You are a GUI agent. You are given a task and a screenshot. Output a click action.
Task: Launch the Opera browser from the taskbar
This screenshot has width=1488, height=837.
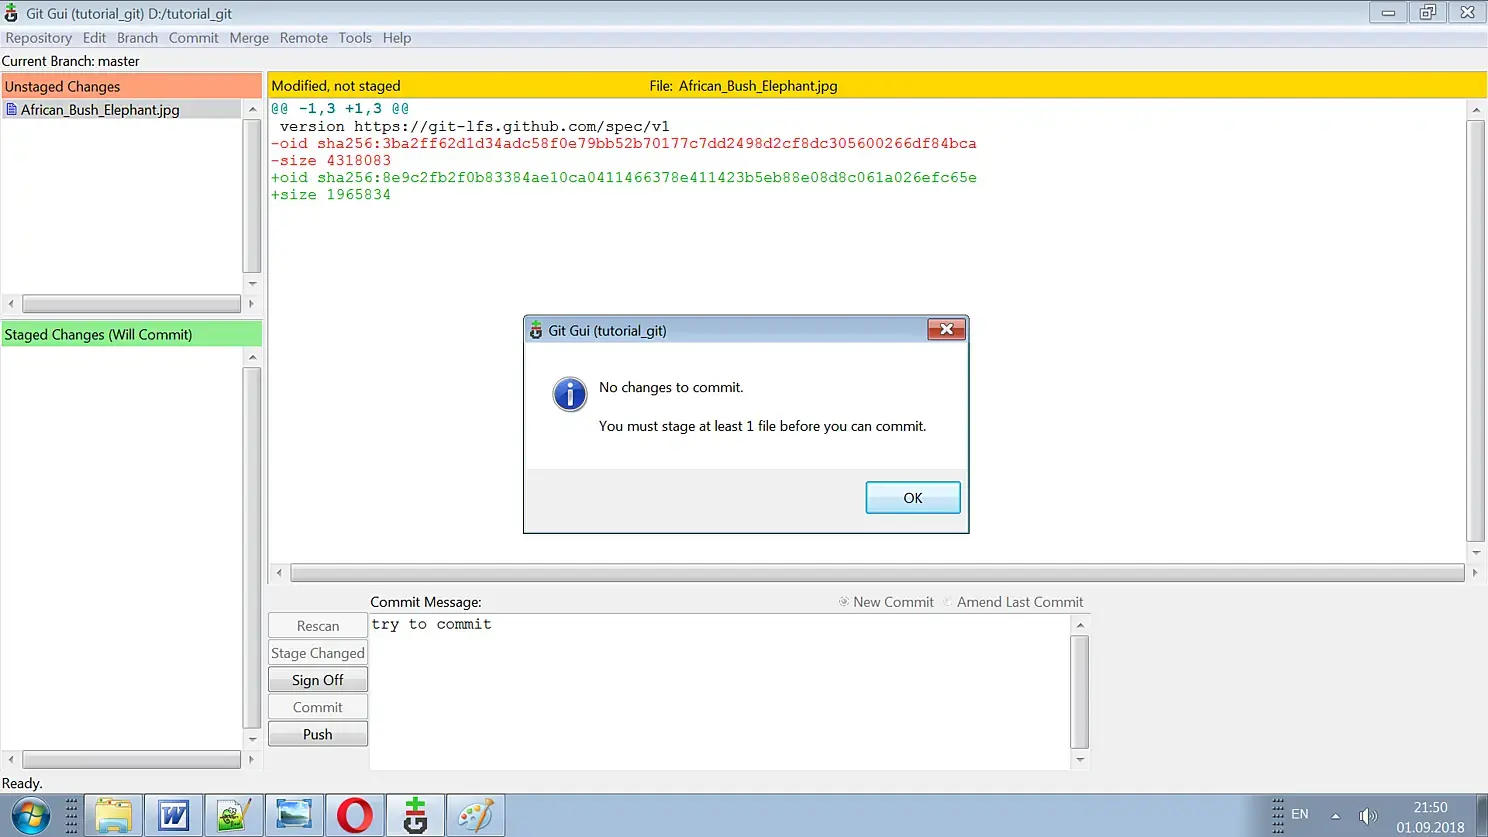coord(355,816)
